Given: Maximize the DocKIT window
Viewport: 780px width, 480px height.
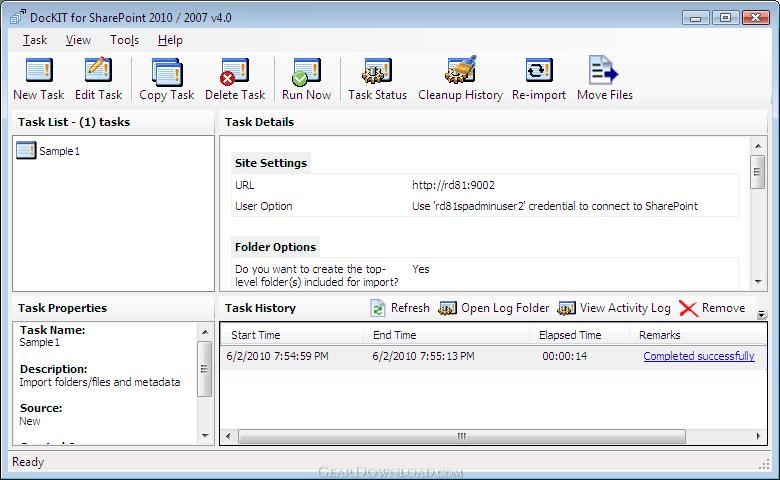Looking at the screenshot, I should [x=725, y=17].
